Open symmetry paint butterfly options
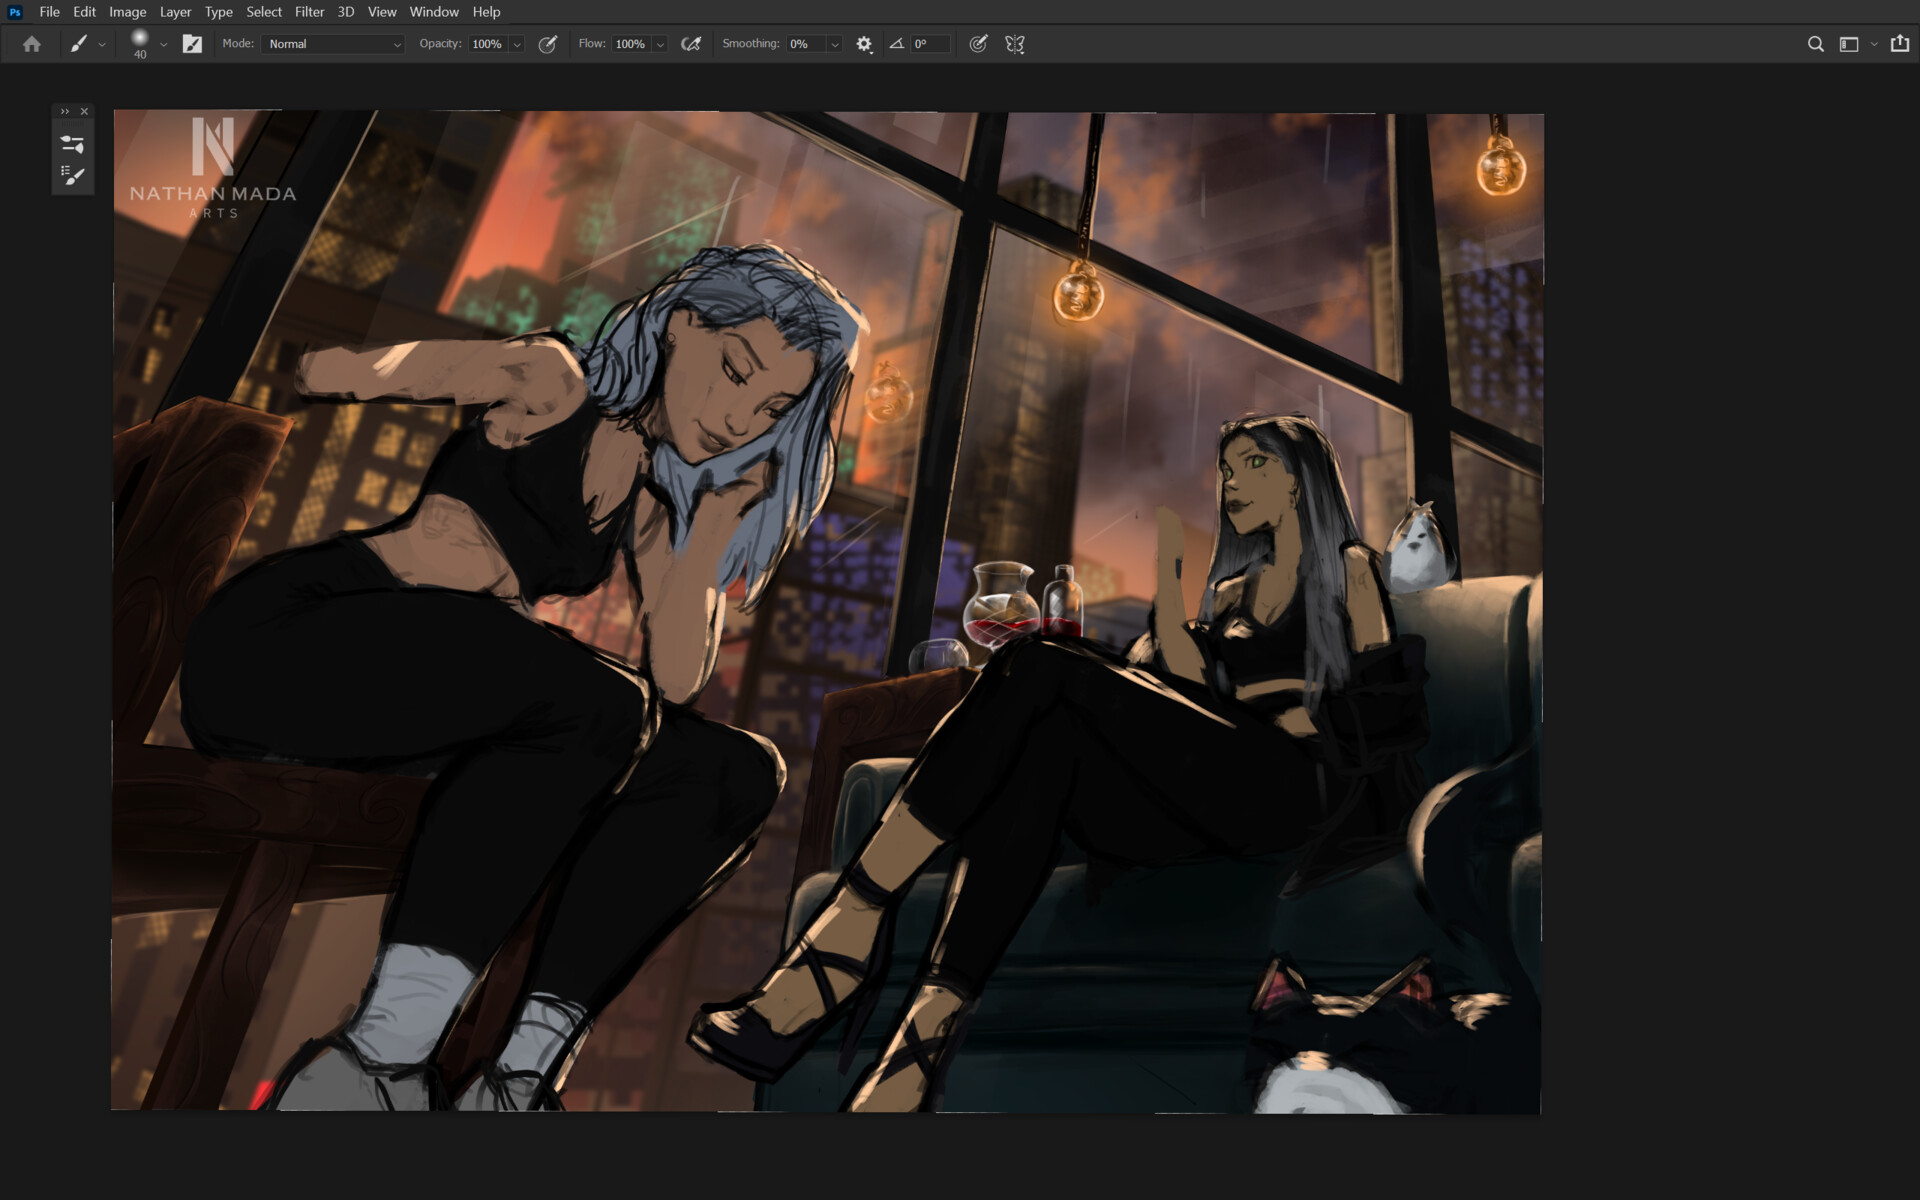 pos(1014,44)
